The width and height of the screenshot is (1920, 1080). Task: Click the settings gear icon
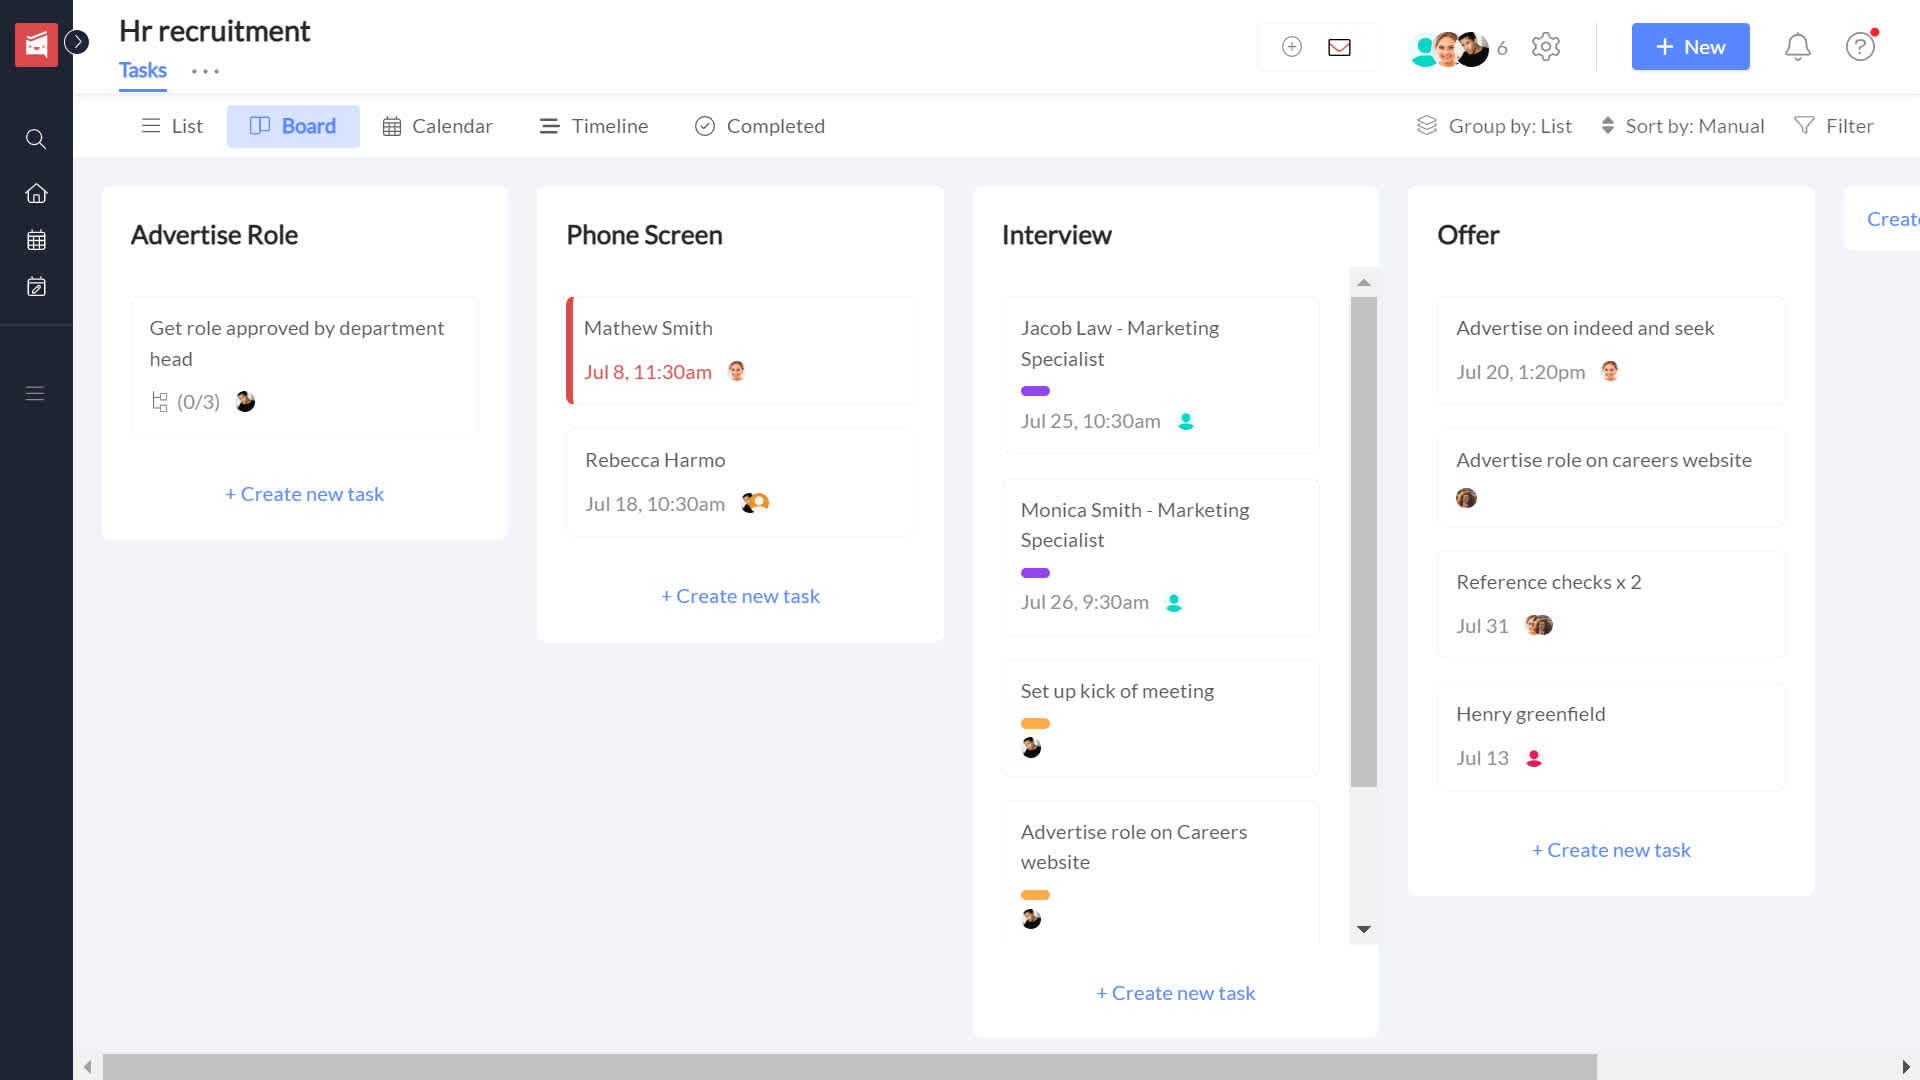click(x=1545, y=46)
